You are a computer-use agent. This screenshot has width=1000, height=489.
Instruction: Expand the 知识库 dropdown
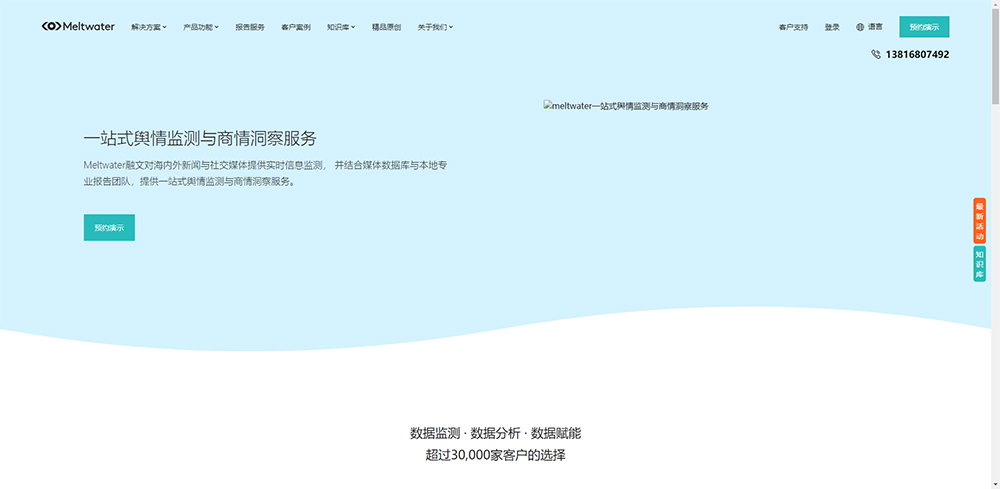point(341,27)
